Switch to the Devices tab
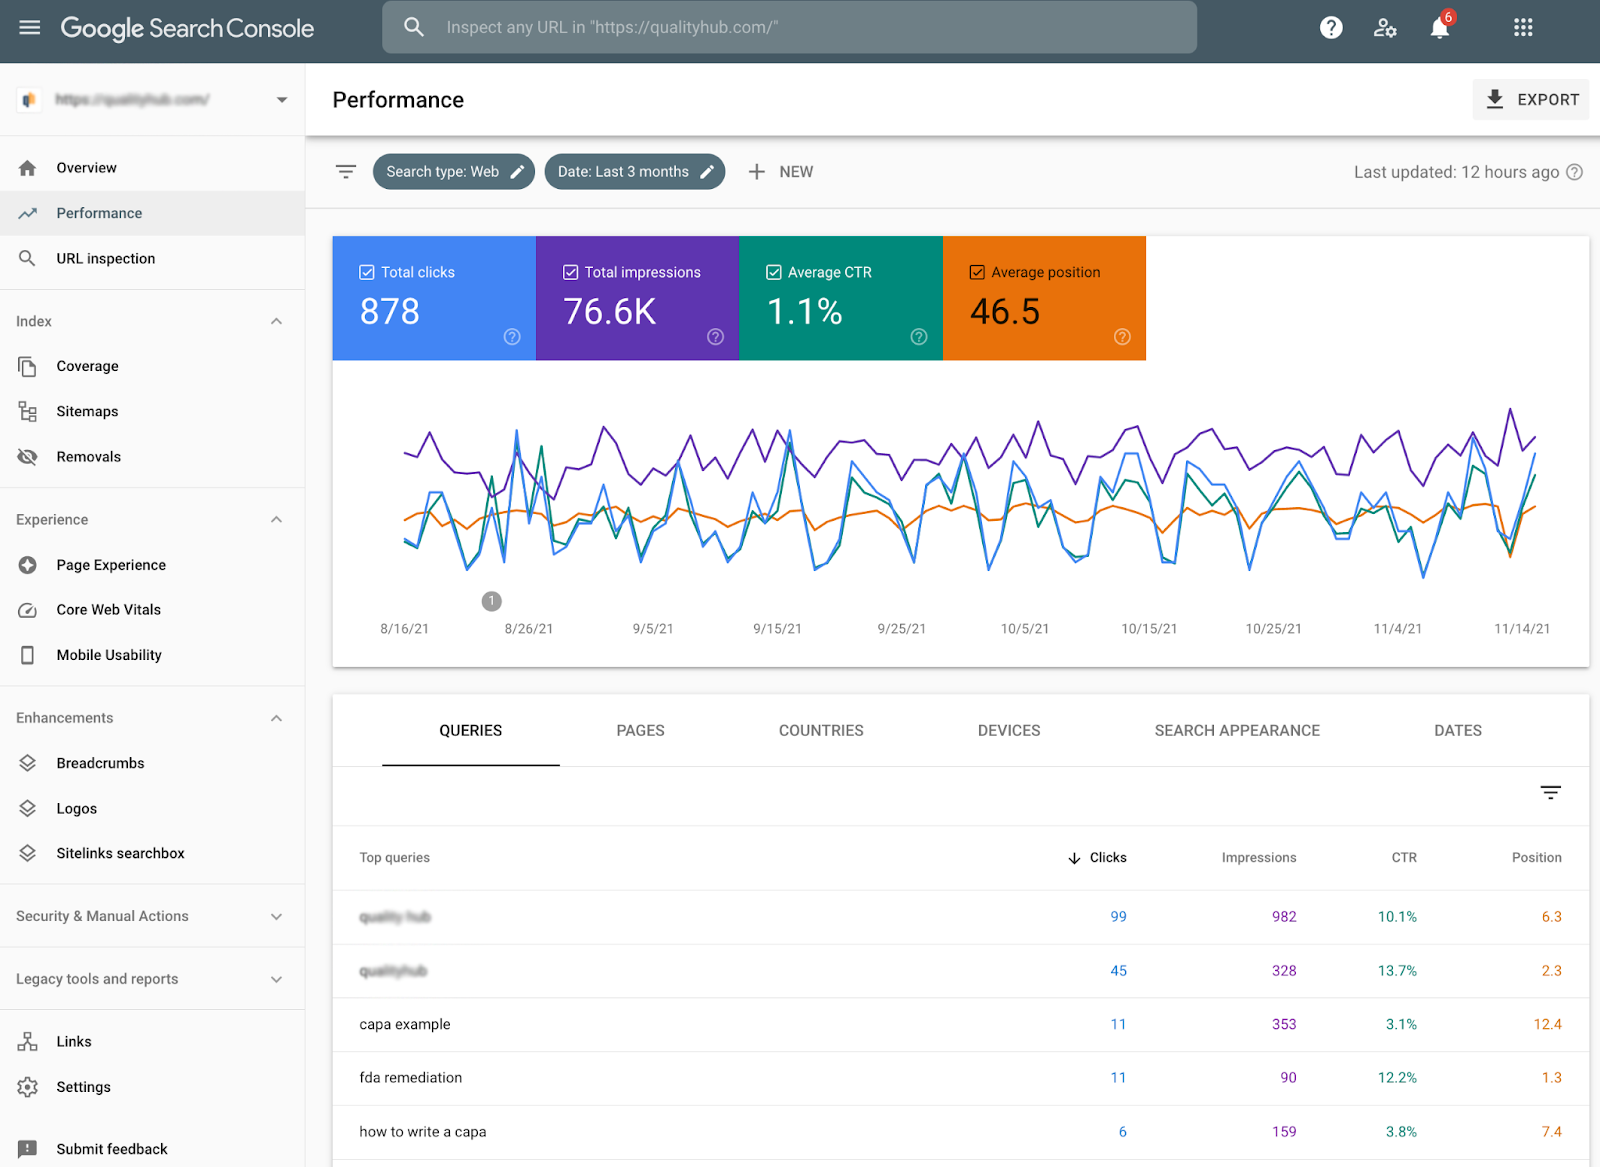Viewport: 1600px width, 1167px height. click(x=1009, y=731)
